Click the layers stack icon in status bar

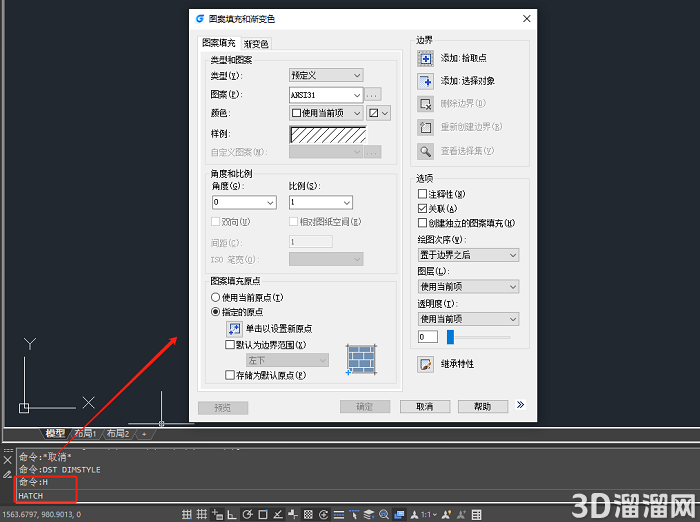(x=369, y=514)
